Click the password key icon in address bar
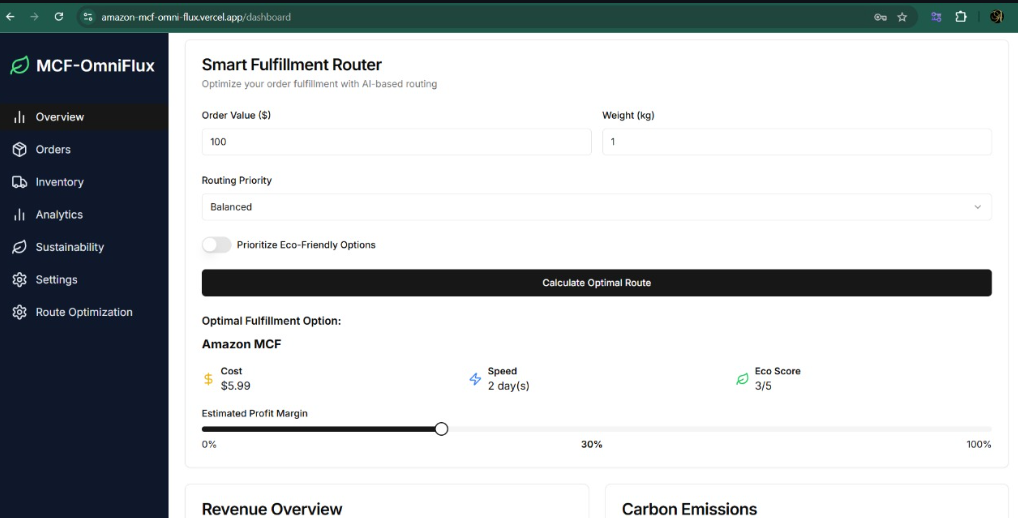 click(x=880, y=18)
